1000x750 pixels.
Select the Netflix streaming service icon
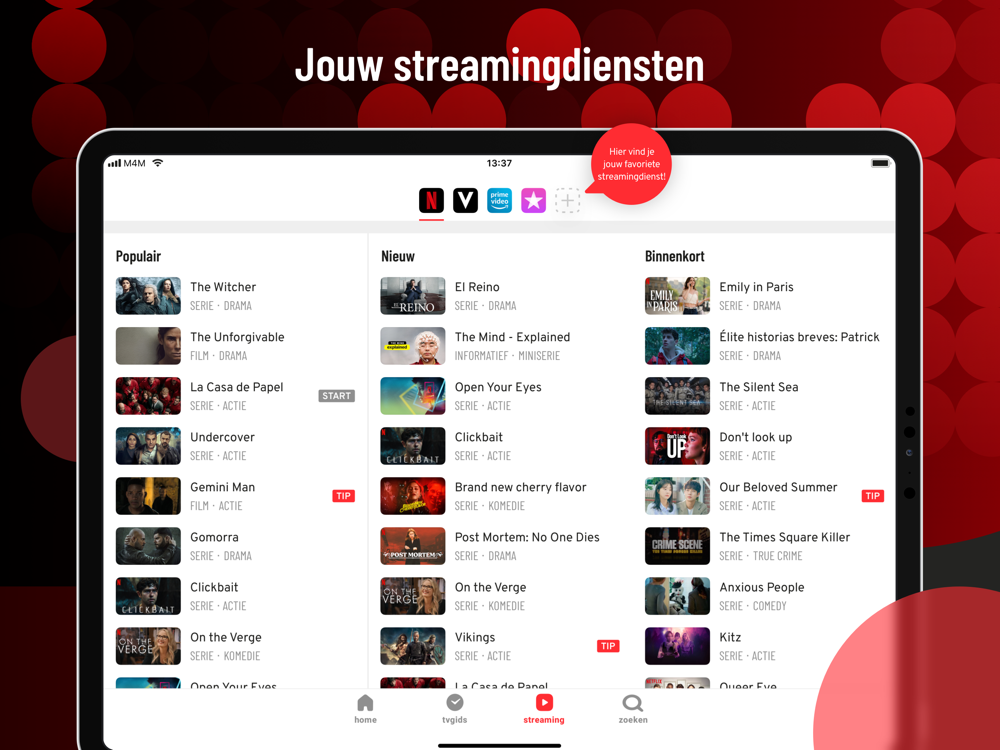[431, 200]
